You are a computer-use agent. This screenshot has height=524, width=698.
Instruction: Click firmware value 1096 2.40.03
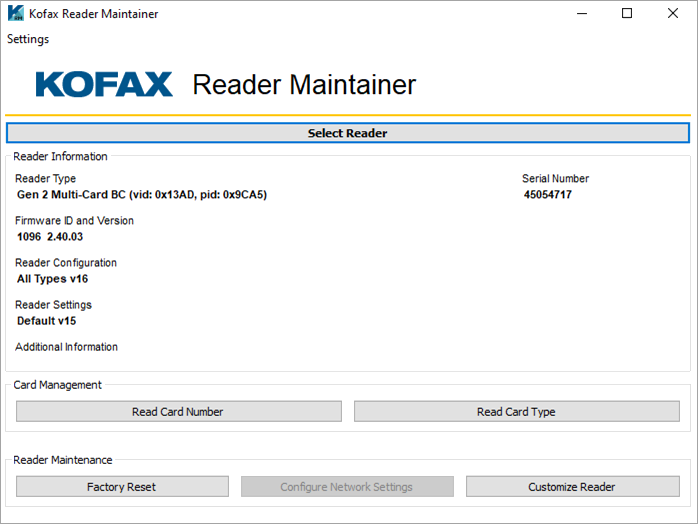(x=50, y=236)
